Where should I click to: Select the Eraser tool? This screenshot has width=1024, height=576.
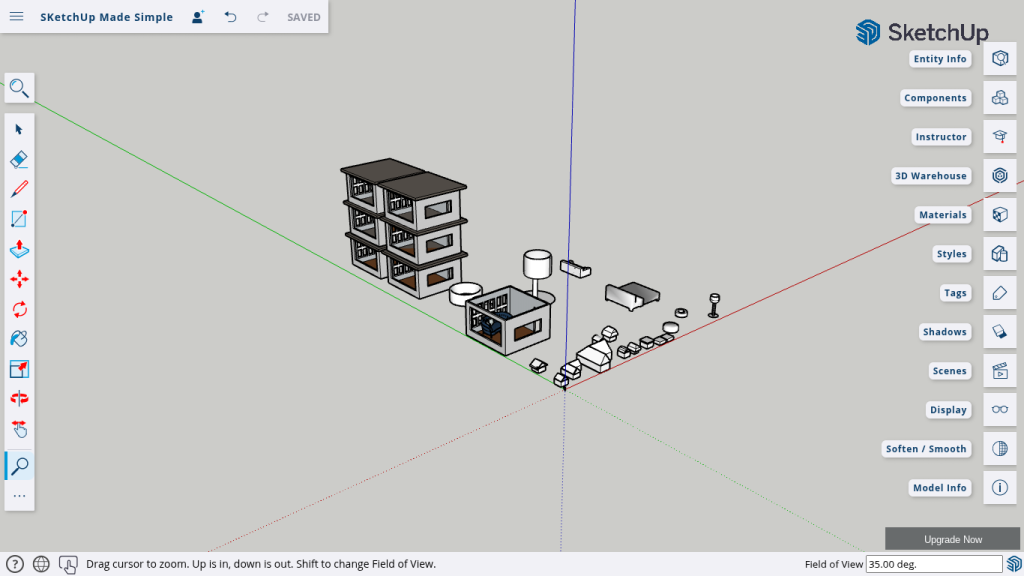(x=19, y=159)
